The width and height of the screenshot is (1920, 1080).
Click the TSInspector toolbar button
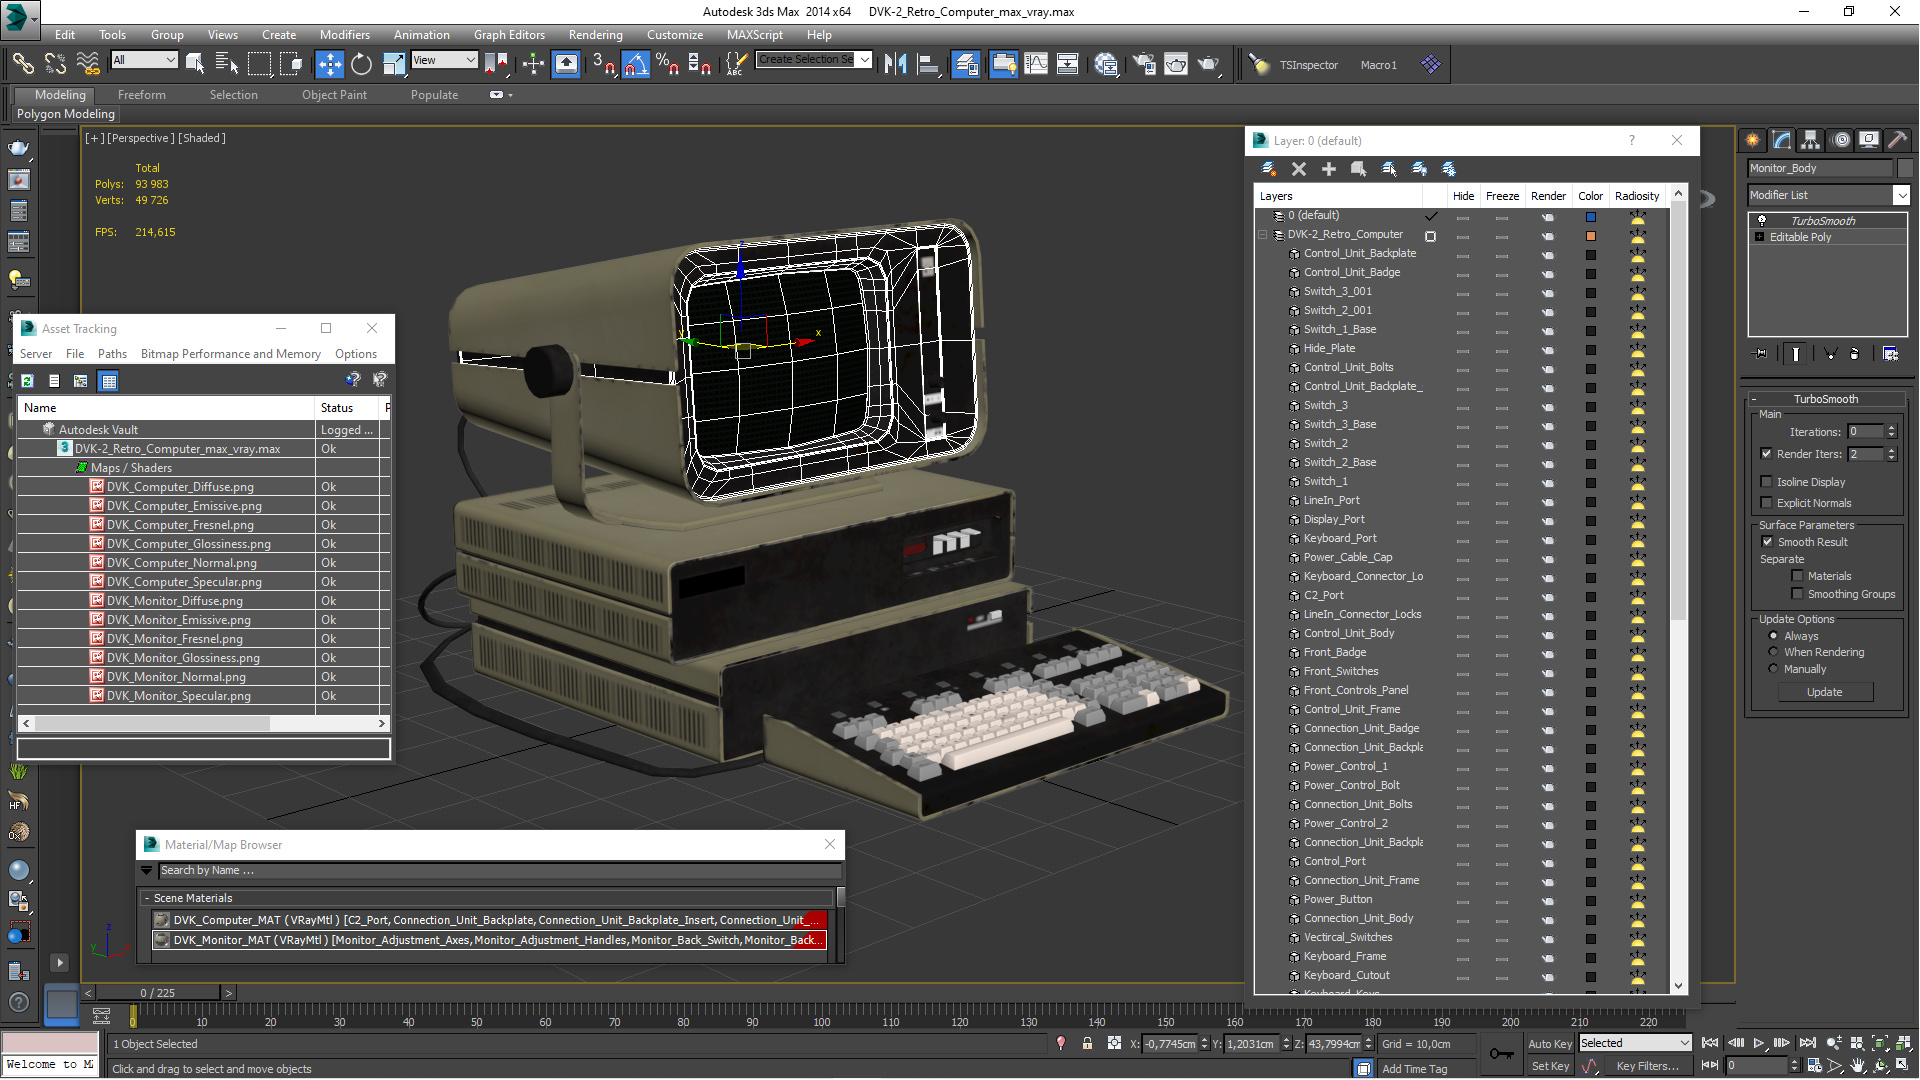1308,65
